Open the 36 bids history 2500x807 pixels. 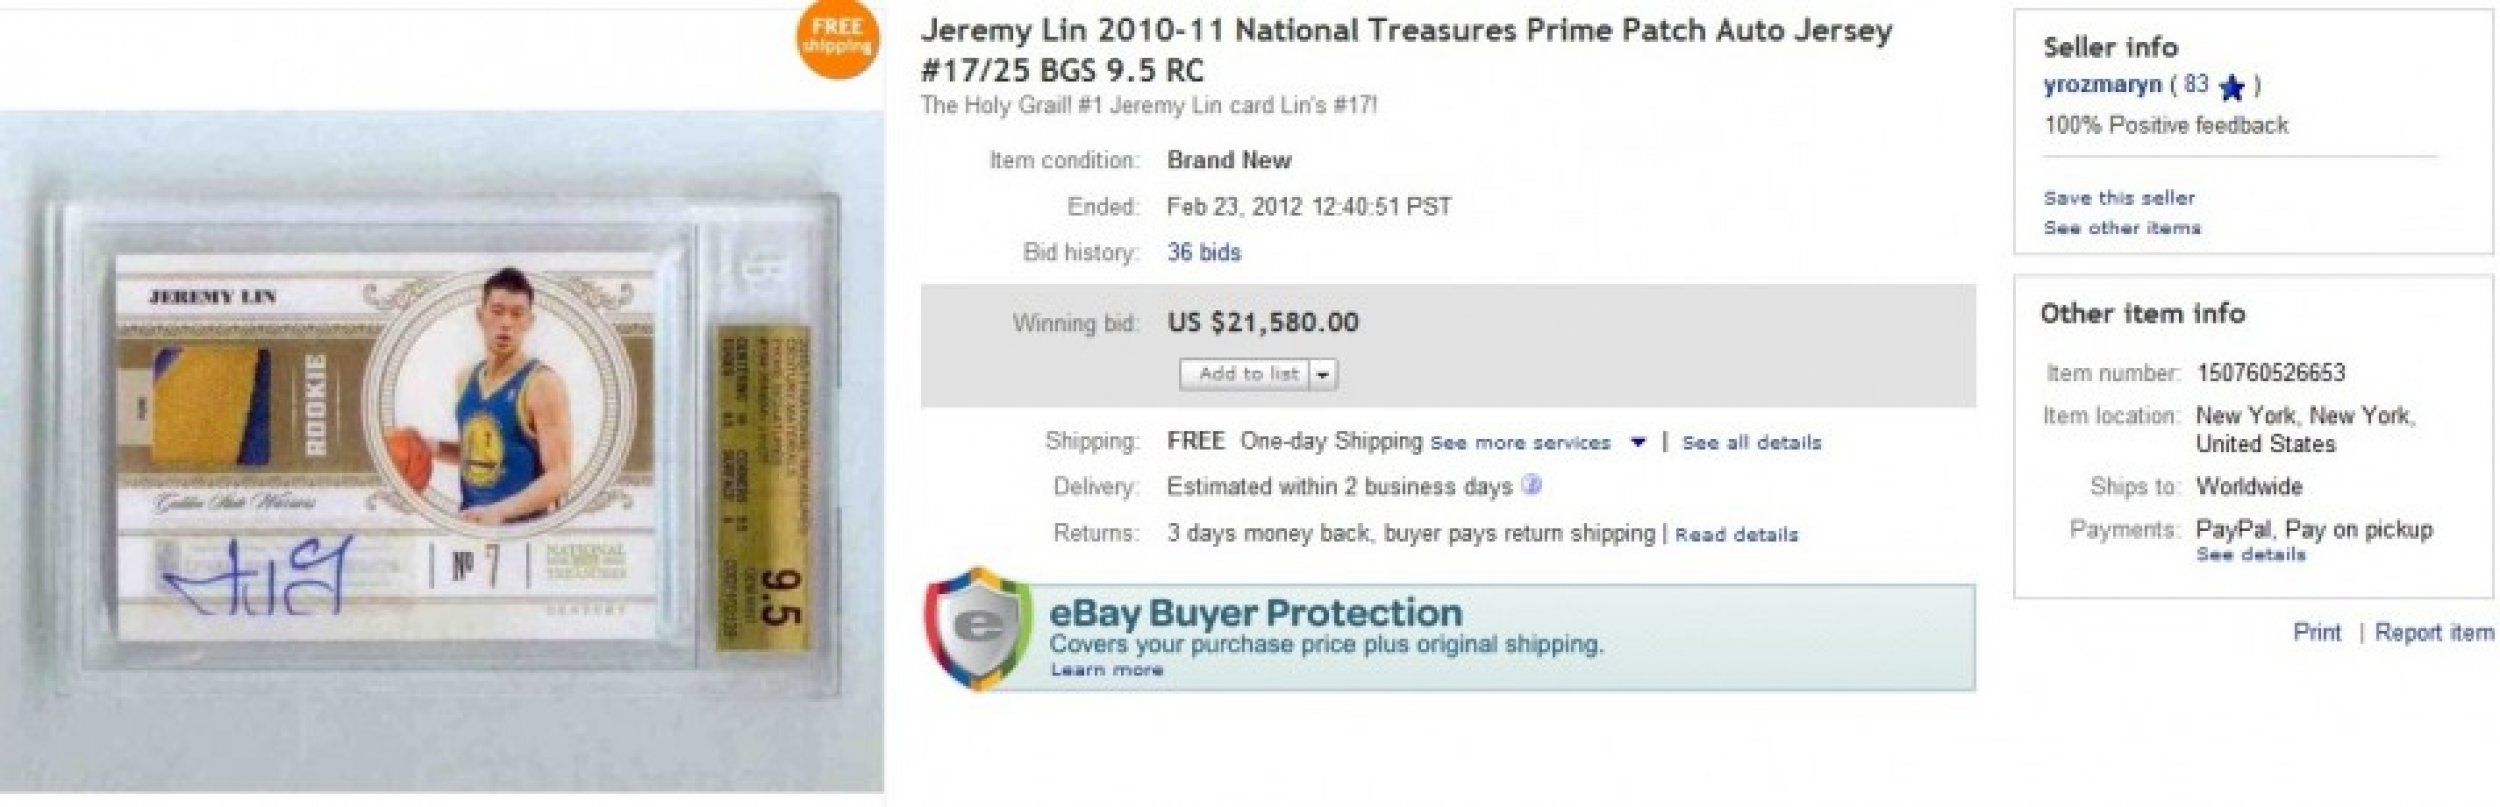pos(1205,252)
